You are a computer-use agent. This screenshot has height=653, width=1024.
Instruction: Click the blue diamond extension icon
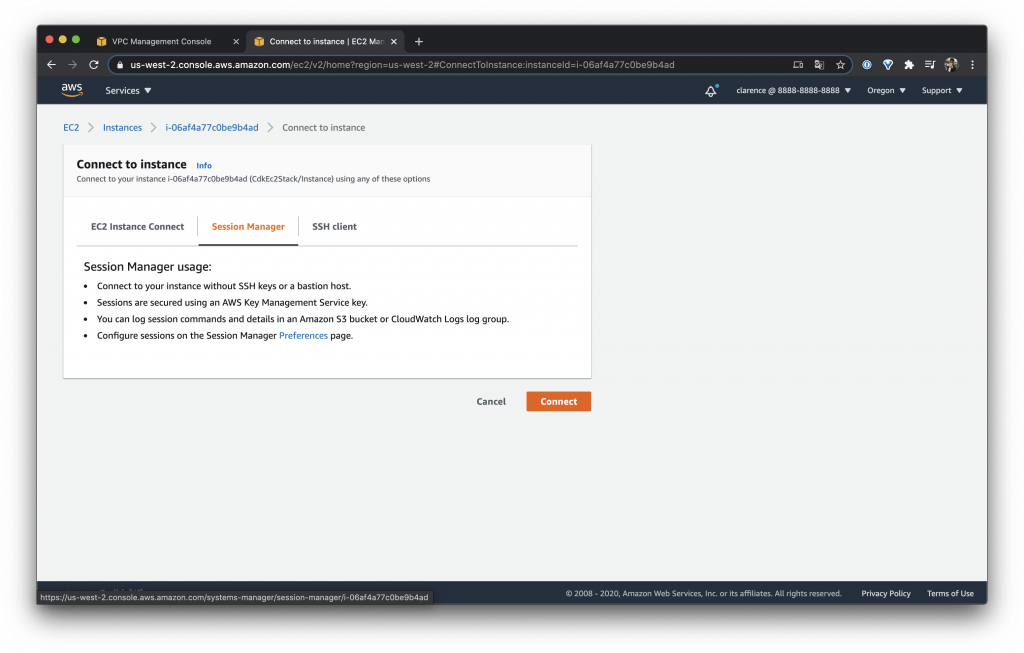tap(888, 65)
